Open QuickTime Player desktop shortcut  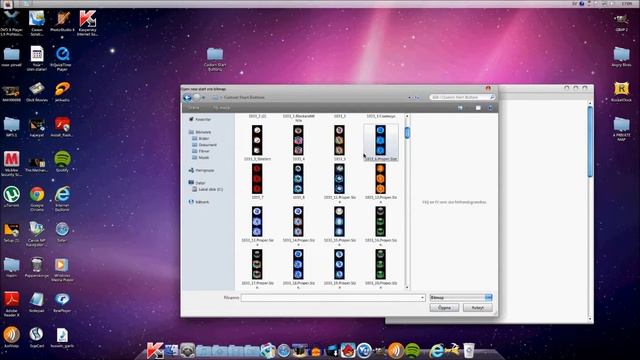click(x=62, y=59)
